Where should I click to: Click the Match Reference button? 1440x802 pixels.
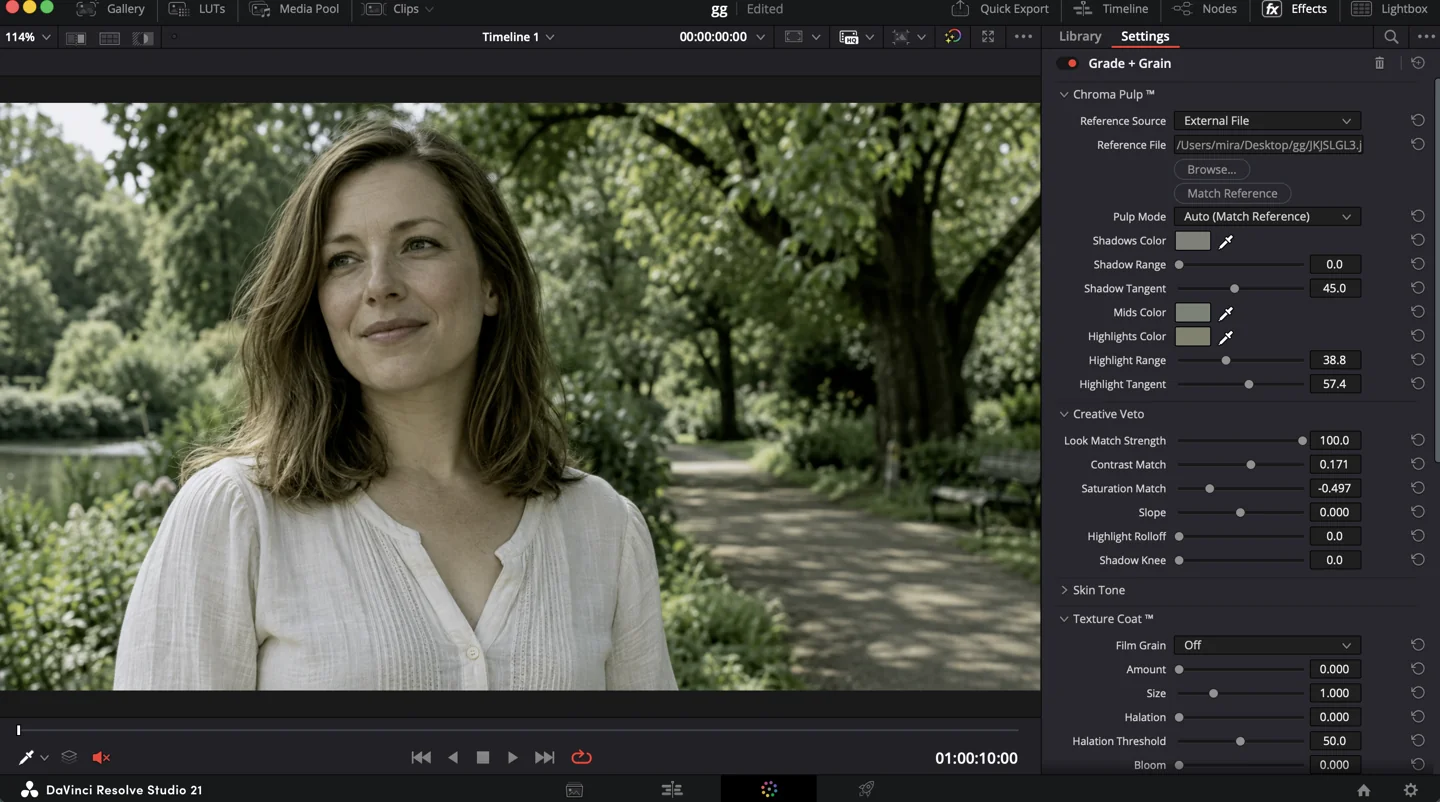tap(1232, 193)
